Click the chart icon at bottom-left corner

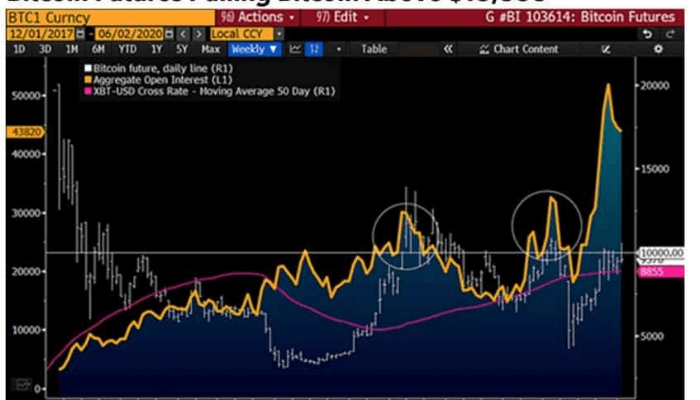click(21, 384)
